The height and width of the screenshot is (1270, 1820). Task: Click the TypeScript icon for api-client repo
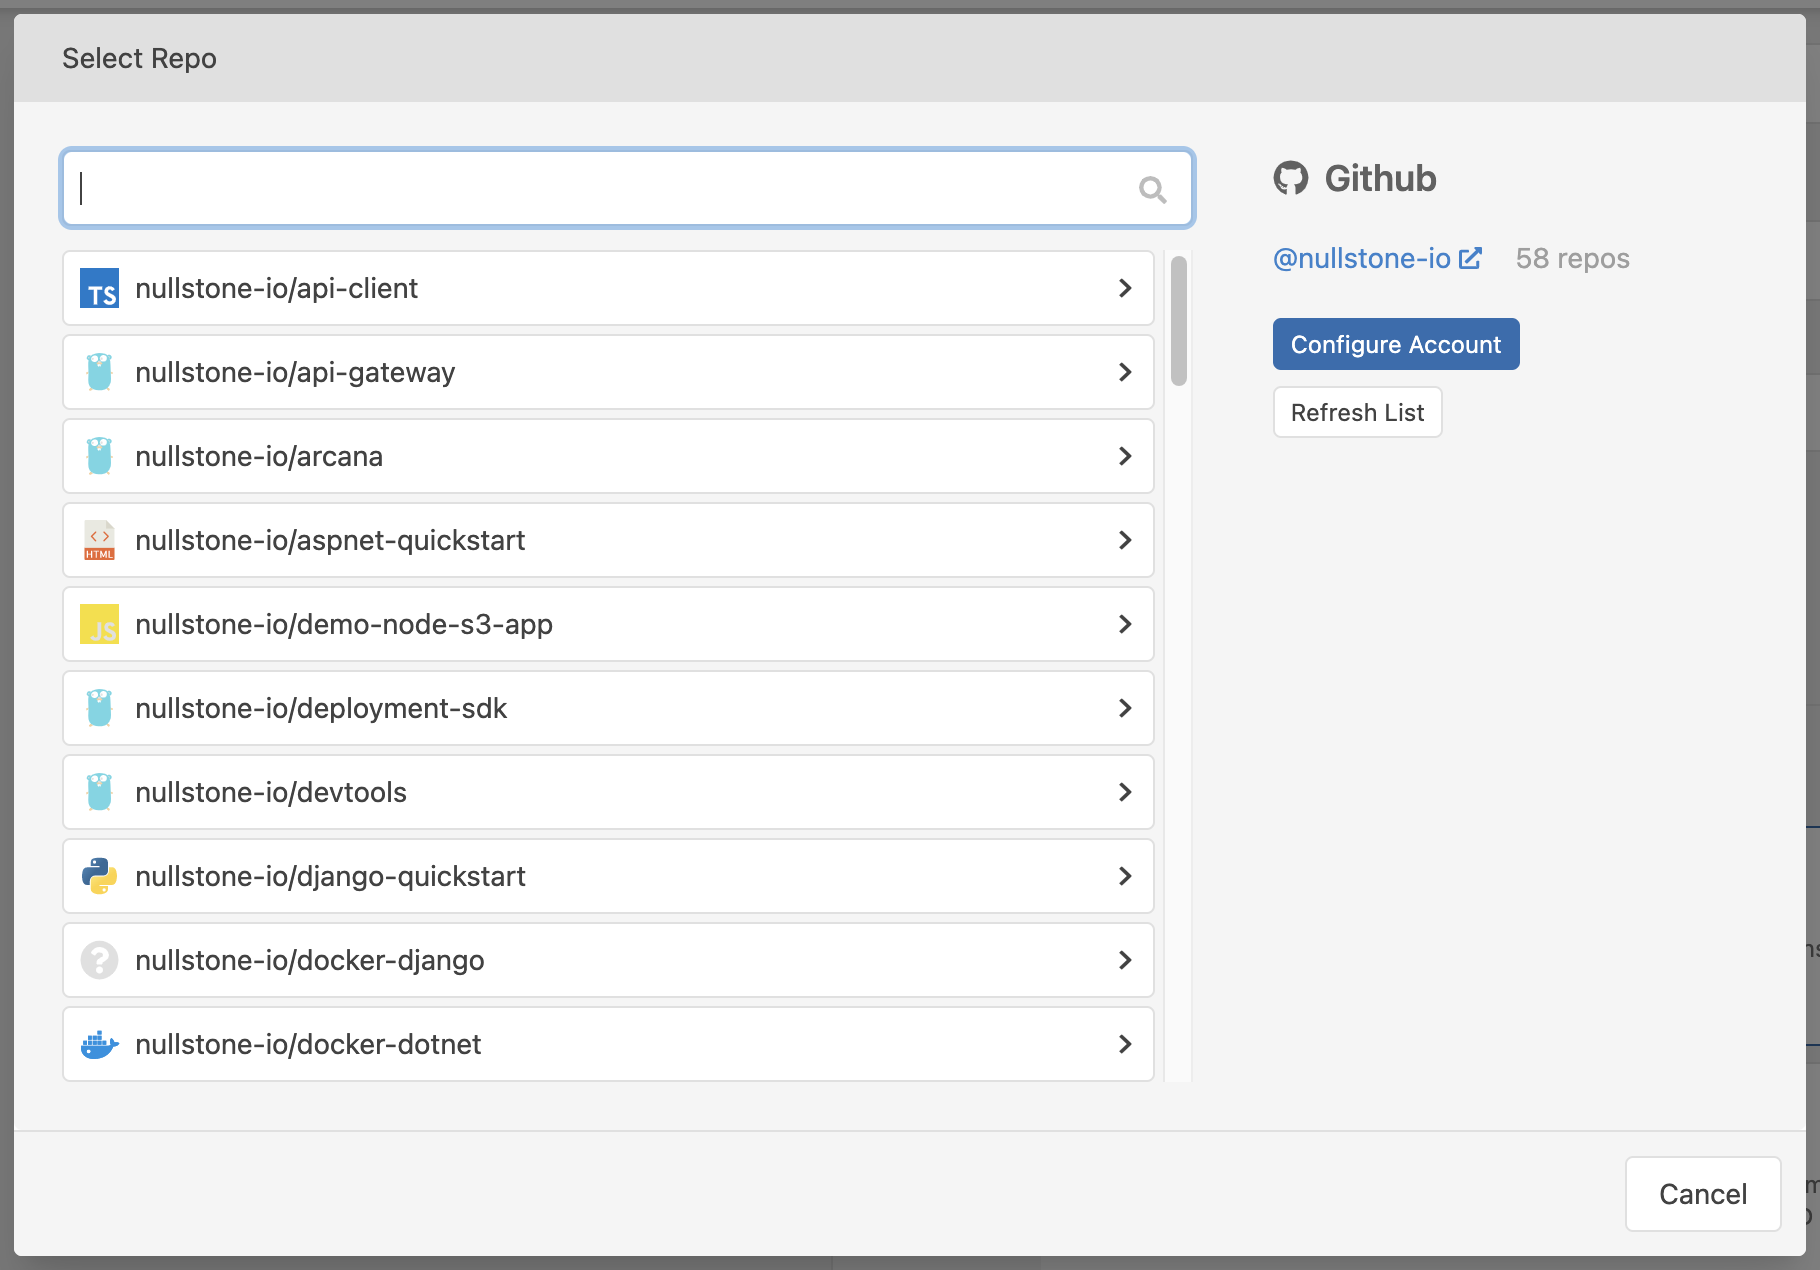coord(98,288)
